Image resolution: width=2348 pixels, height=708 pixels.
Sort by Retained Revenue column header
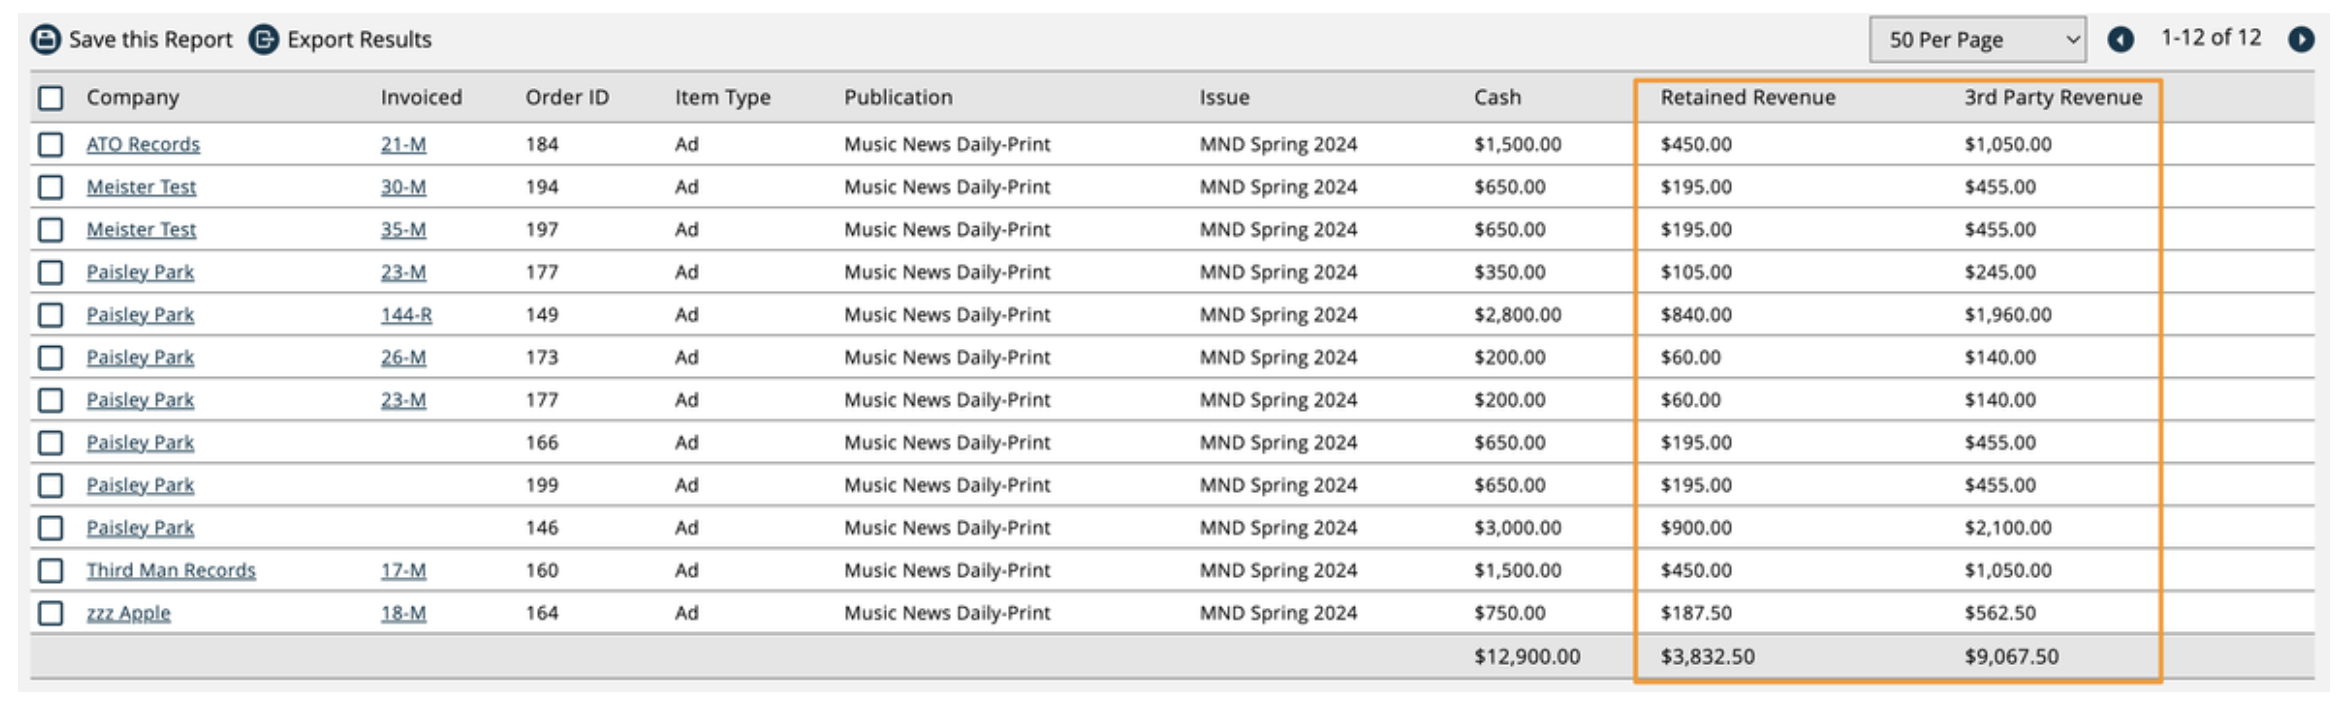point(1748,98)
